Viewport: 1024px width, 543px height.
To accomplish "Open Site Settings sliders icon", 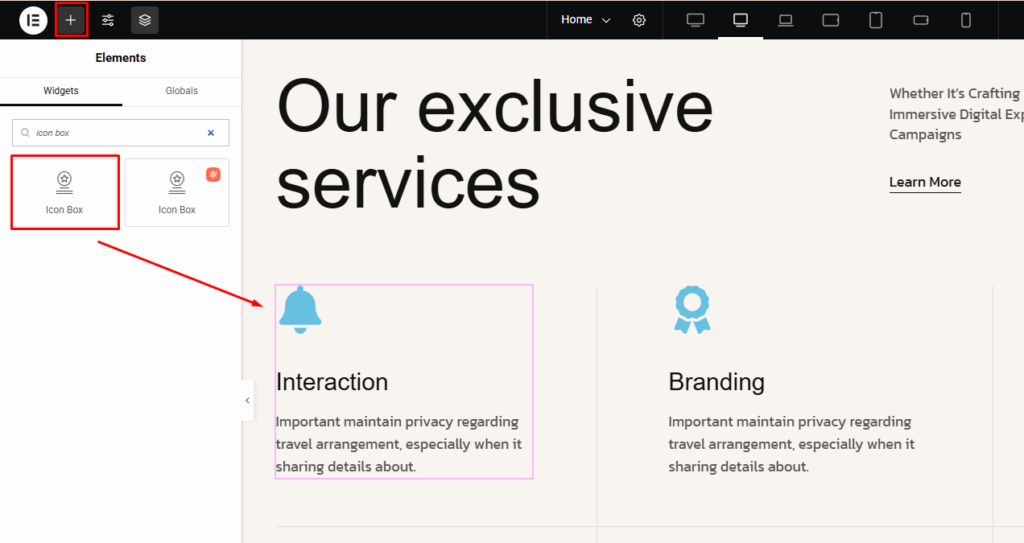I will click(x=108, y=20).
